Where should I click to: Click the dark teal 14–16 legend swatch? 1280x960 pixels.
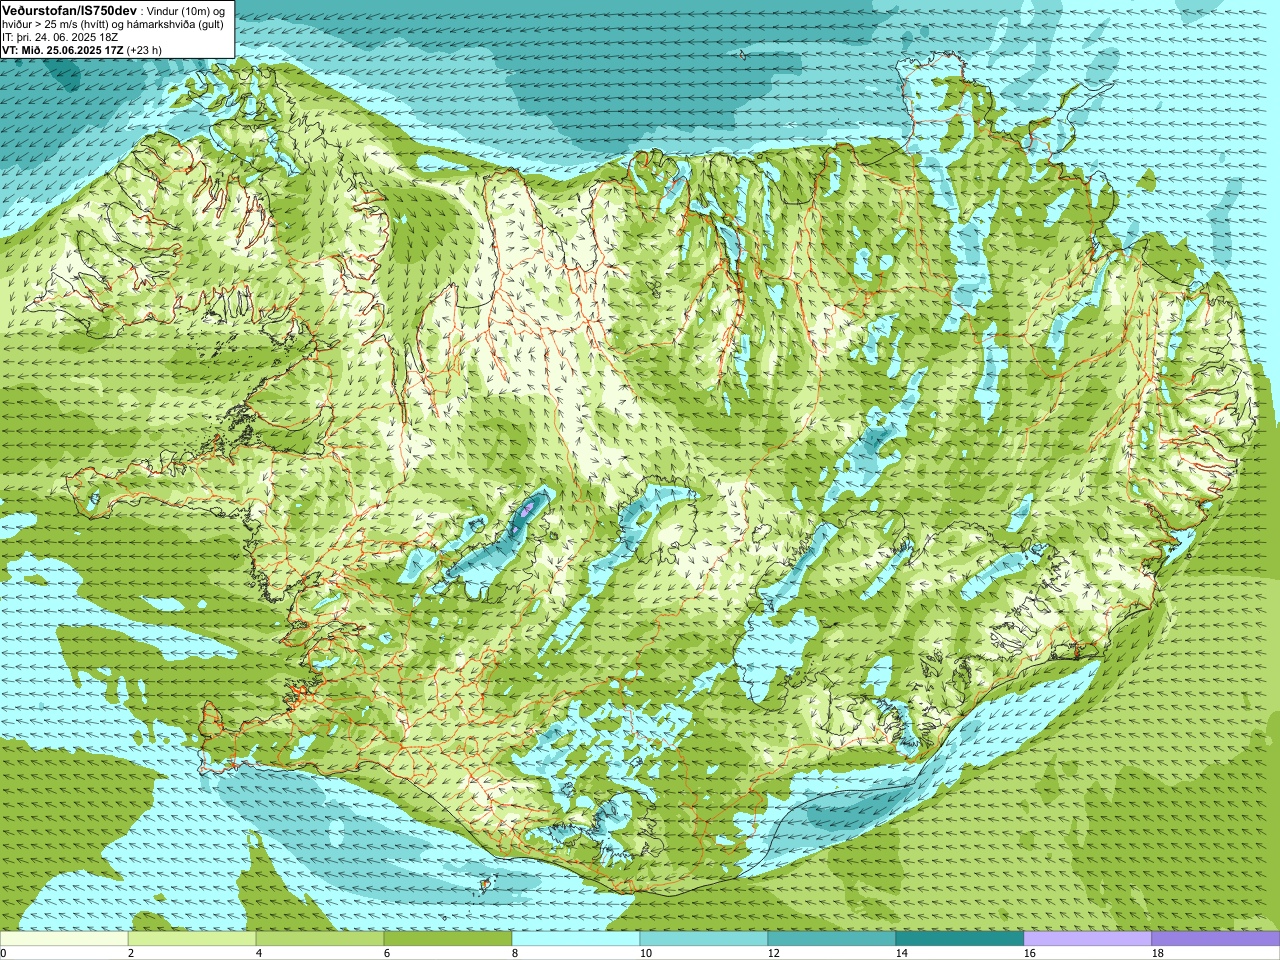pos(960,939)
